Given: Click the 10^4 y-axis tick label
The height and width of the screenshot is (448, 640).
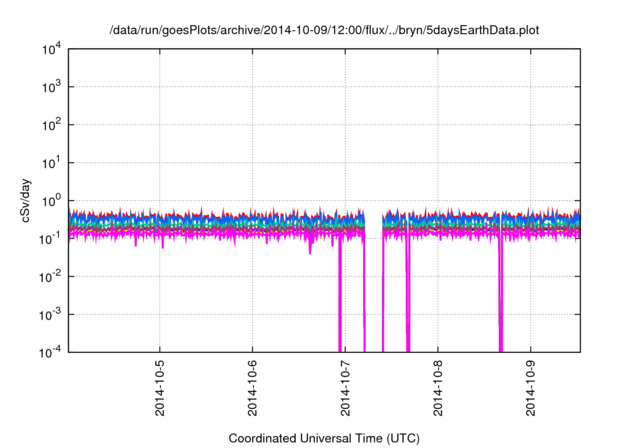Looking at the screenshot, I should (51, 49).
